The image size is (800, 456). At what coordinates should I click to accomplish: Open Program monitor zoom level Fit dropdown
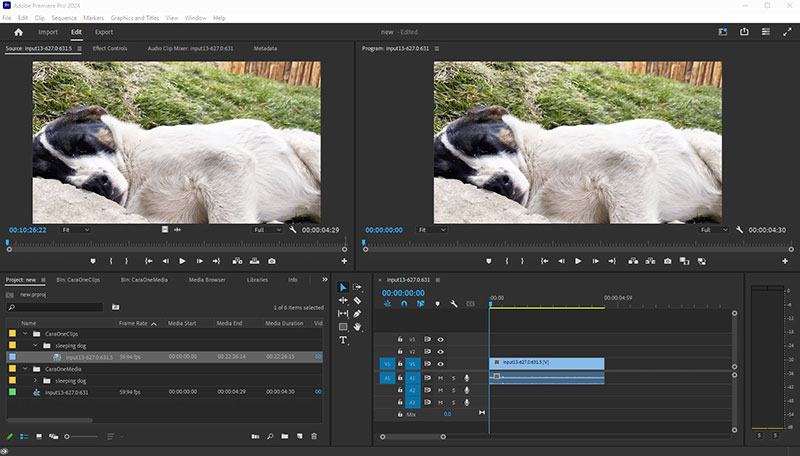(x=432, y=230)
